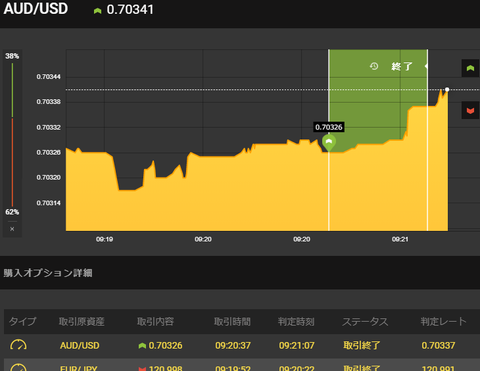This screenshot has width=480, height=371.
Task: Click the 終了 label in green zone
Action: coord(402,66)
